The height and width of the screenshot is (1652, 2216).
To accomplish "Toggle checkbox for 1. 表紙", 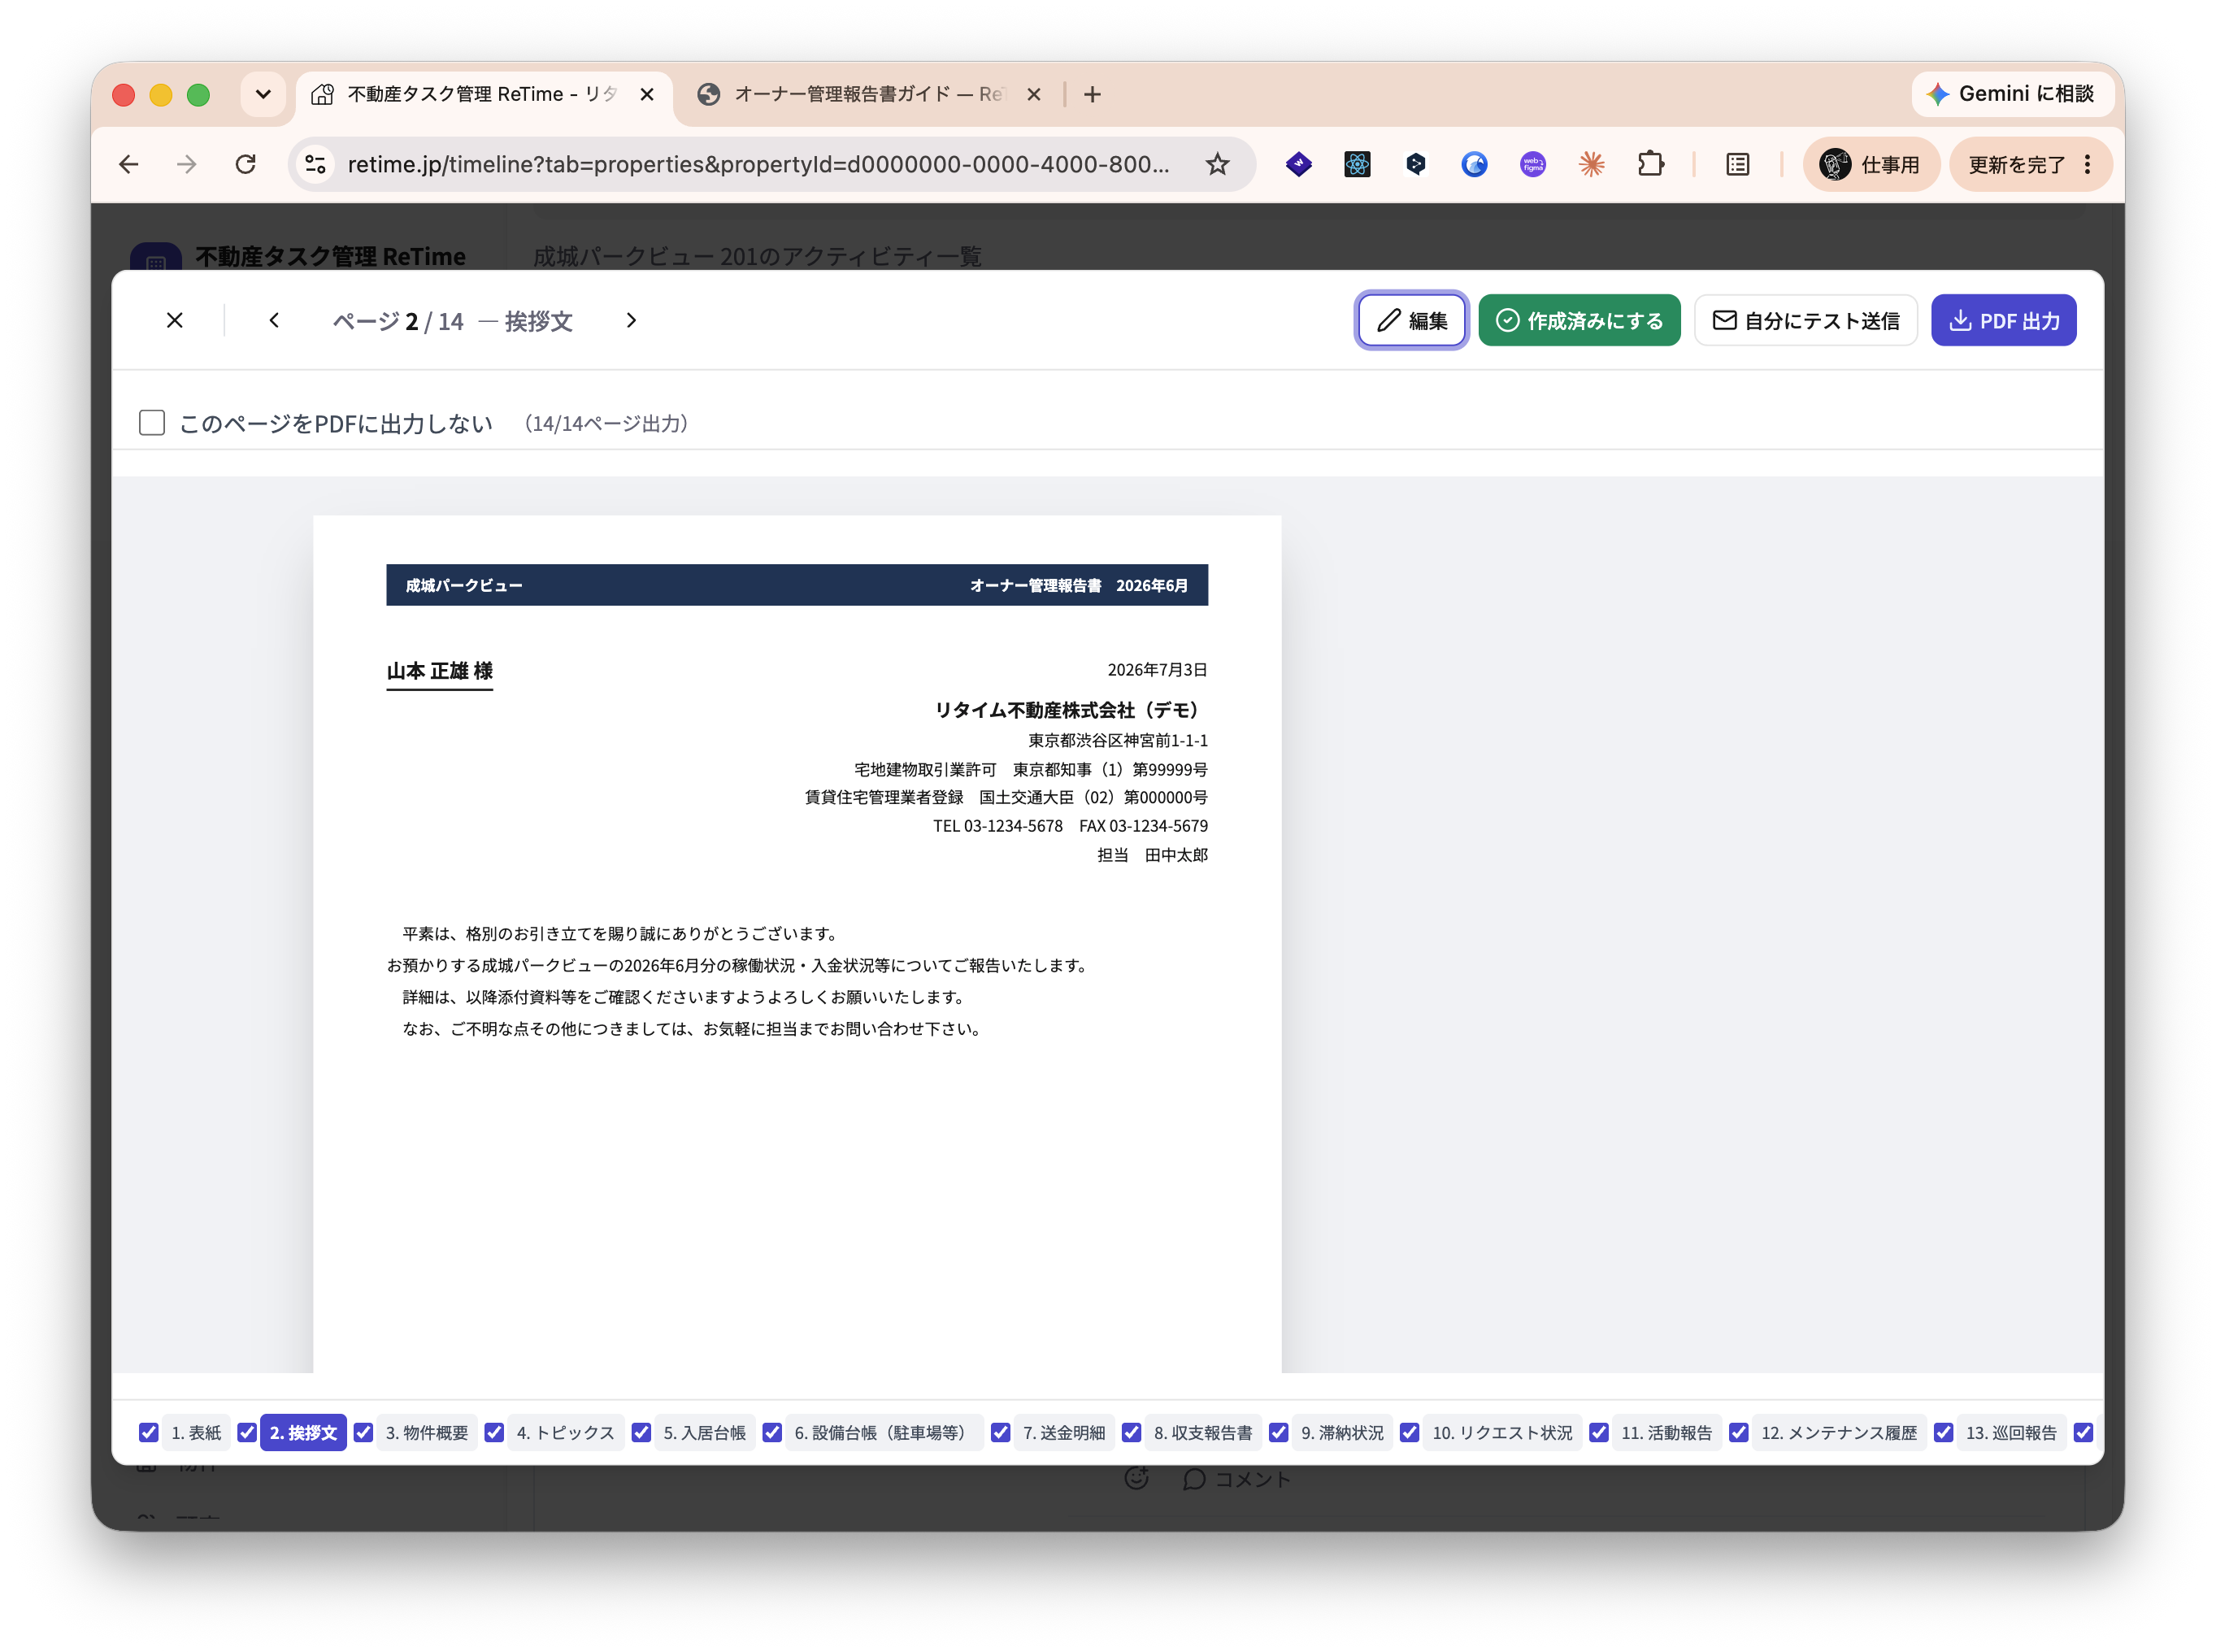I will (x=149, y=1432).
